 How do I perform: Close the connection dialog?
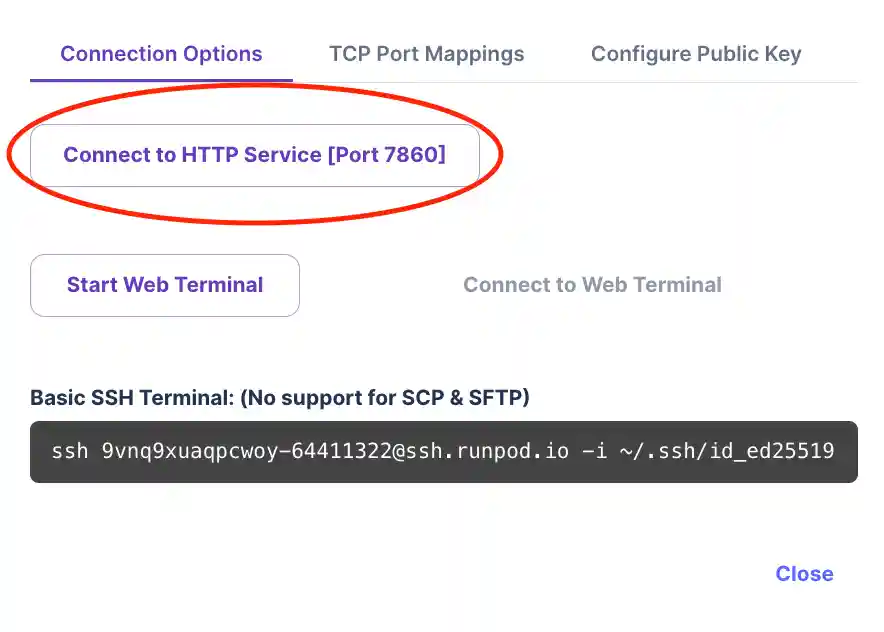(804, 574)
